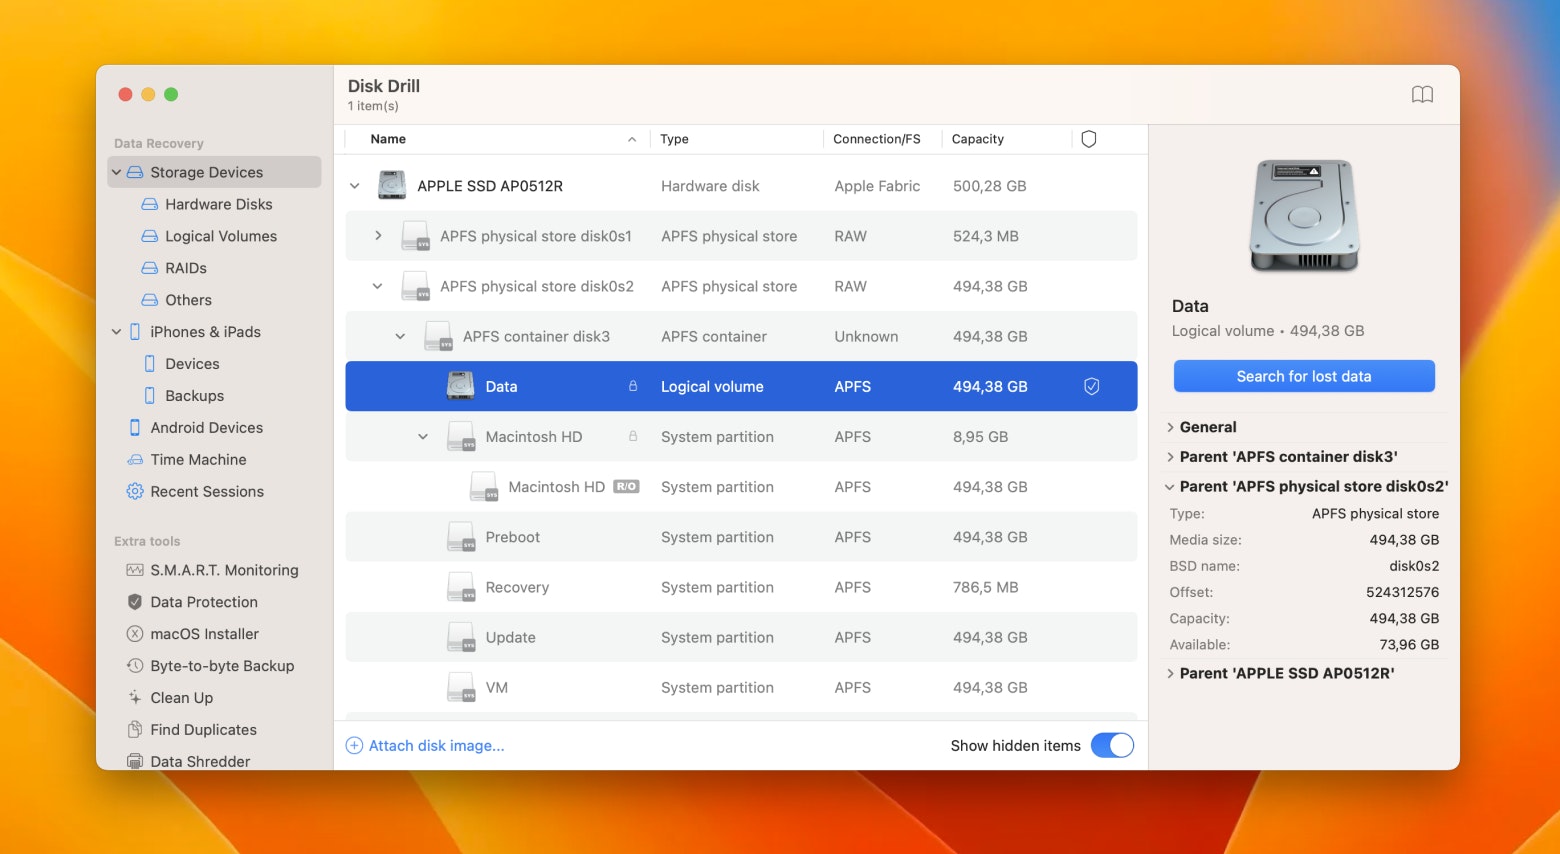Screen dimensions: 1560x854
Task: Click the 786,5 MB Recovery capacity cell
Action: tap(985, 587)
